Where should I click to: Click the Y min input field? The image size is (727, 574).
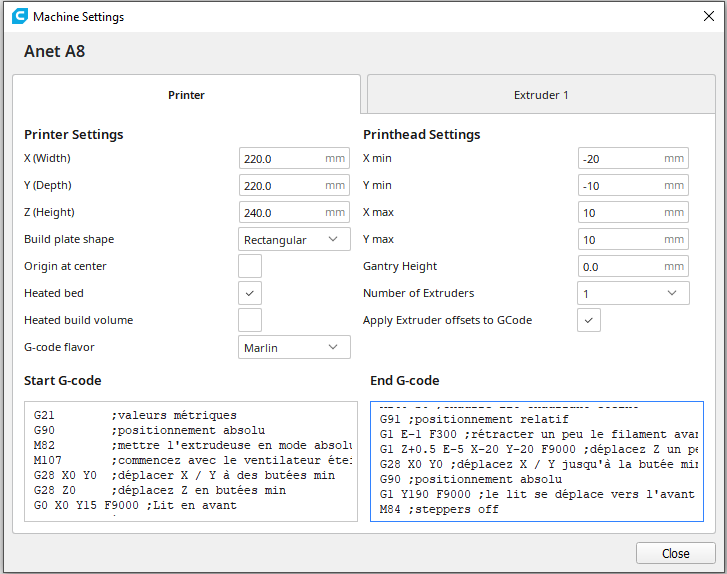633,185
